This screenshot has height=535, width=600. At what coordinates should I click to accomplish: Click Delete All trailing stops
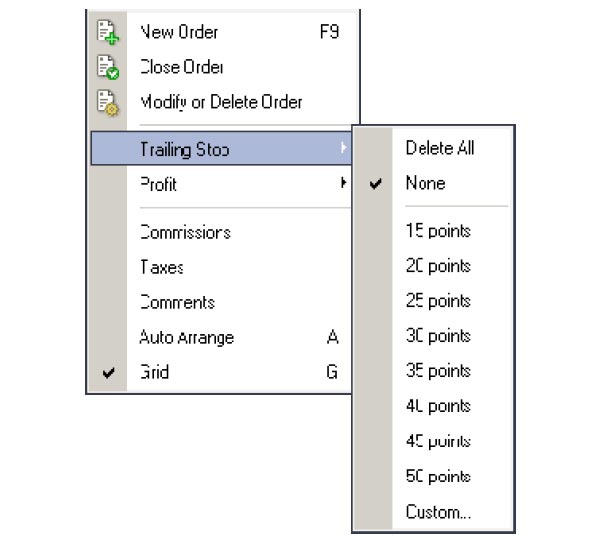[440, 148]
